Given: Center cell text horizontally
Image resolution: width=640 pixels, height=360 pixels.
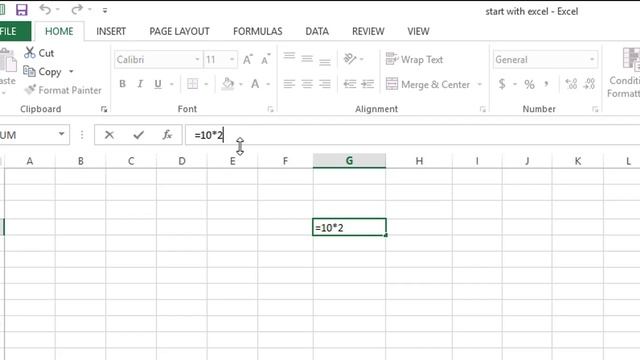Looking at the screenshot, I should [307, 84].
